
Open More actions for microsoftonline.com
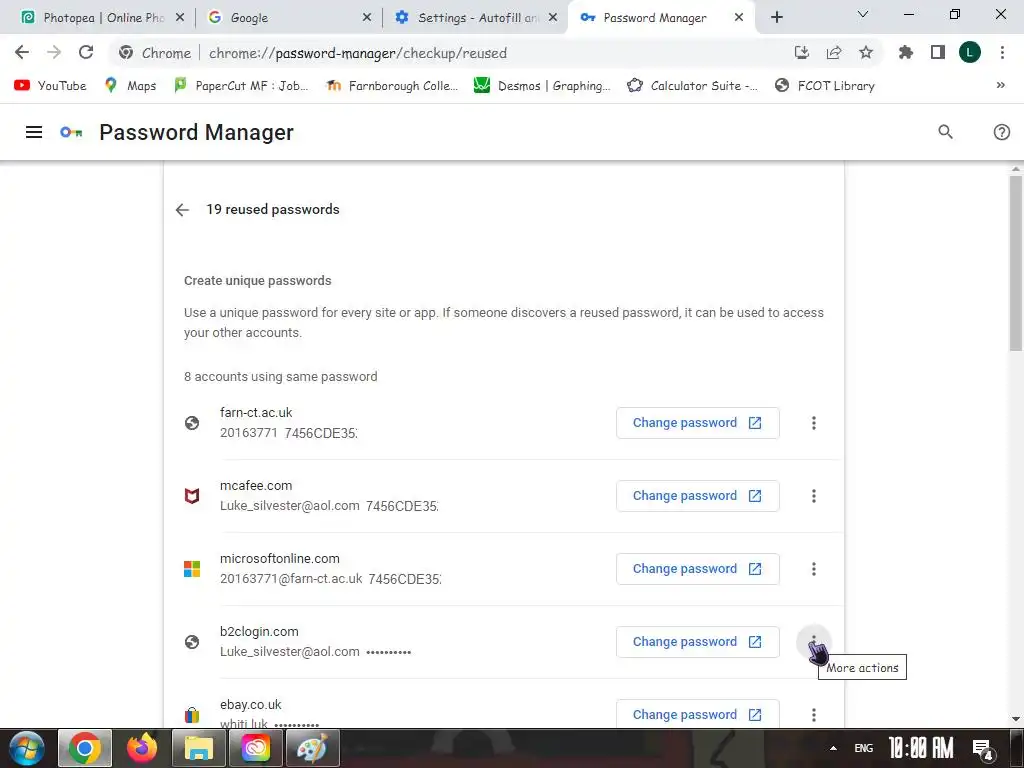pos(814,569)
